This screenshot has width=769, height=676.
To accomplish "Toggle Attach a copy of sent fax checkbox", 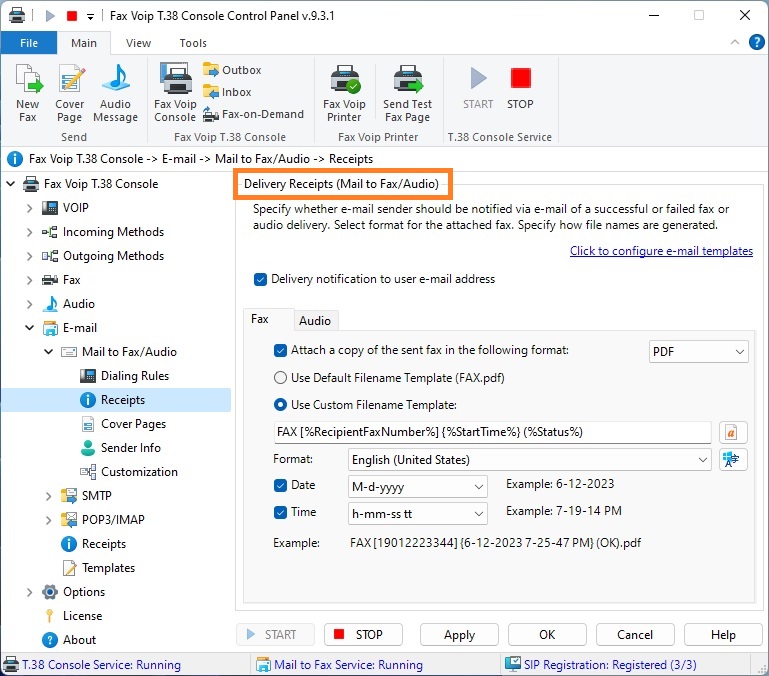I will point(280,351).
